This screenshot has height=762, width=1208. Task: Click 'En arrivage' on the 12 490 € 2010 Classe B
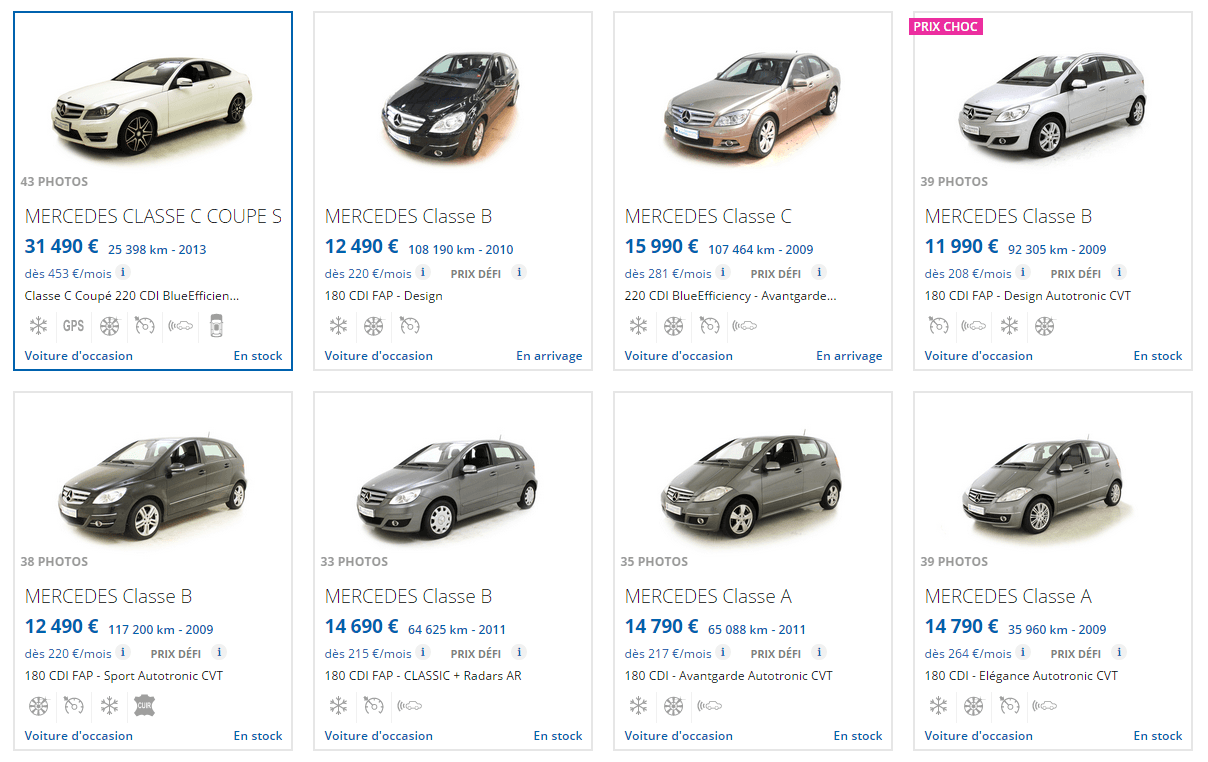[549, 356]
